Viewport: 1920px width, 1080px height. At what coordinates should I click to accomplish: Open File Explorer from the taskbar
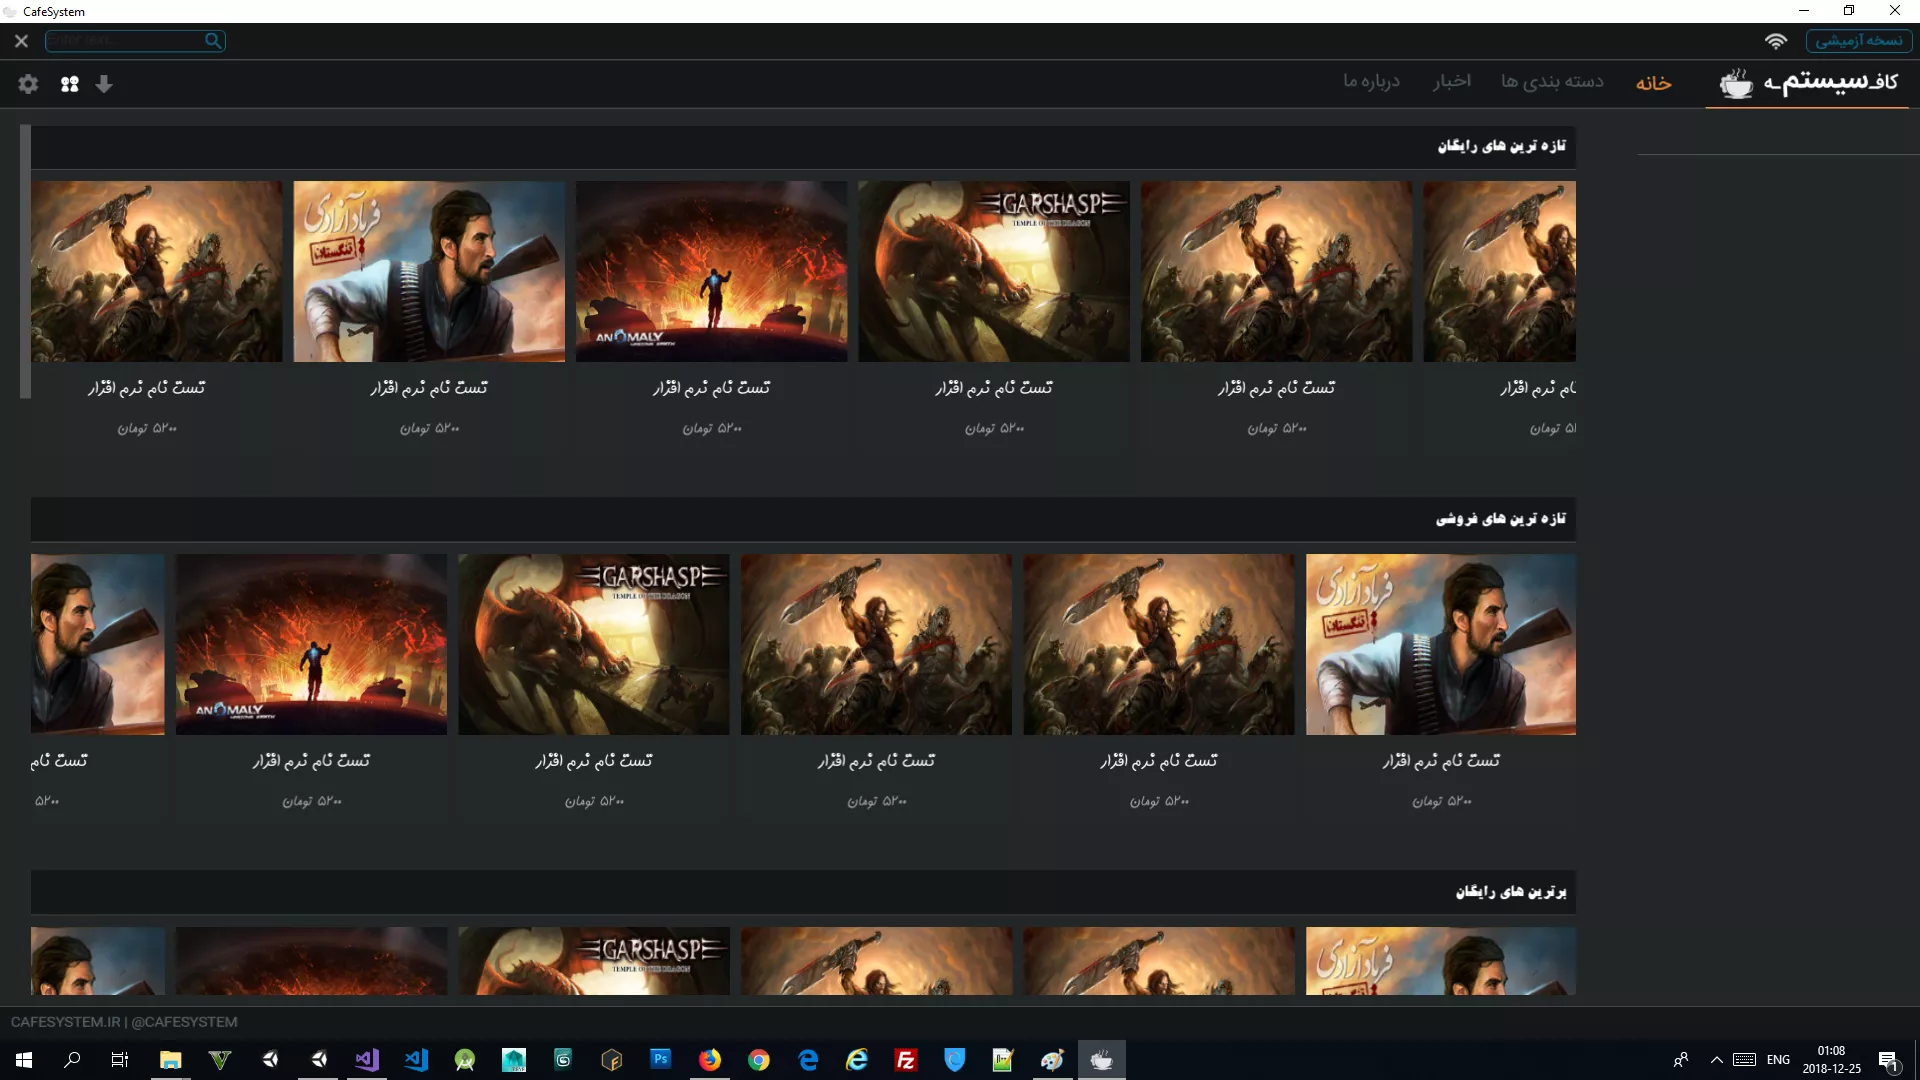point(171,1060)
